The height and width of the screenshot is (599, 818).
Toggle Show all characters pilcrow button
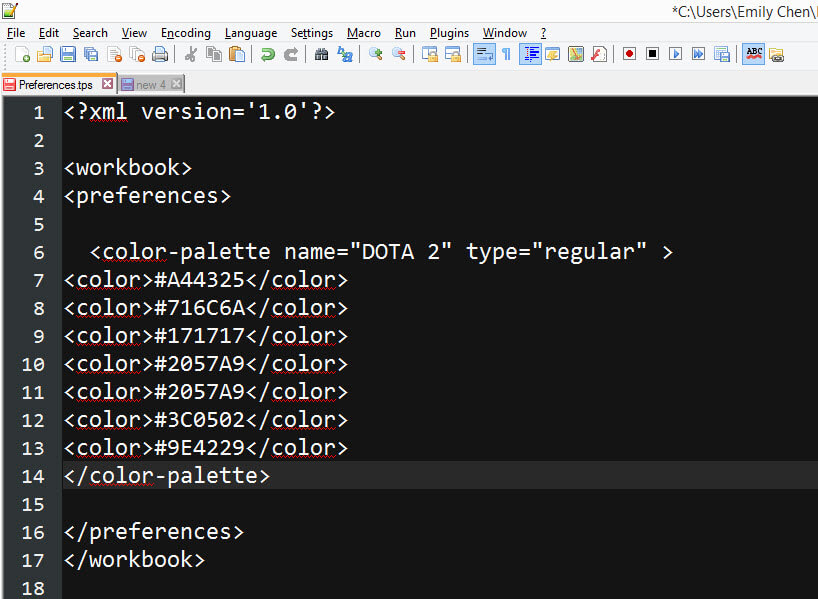(x=506, y=54)
